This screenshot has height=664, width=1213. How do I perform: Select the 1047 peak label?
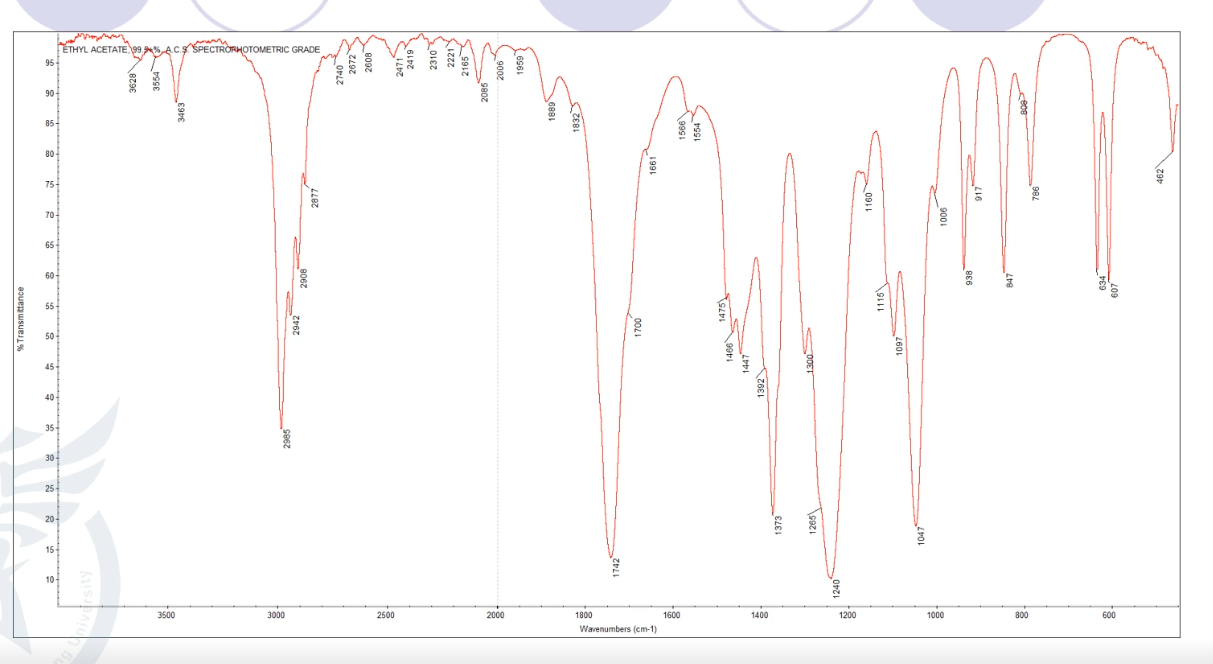pyautogui.click(x=921, y=535)
